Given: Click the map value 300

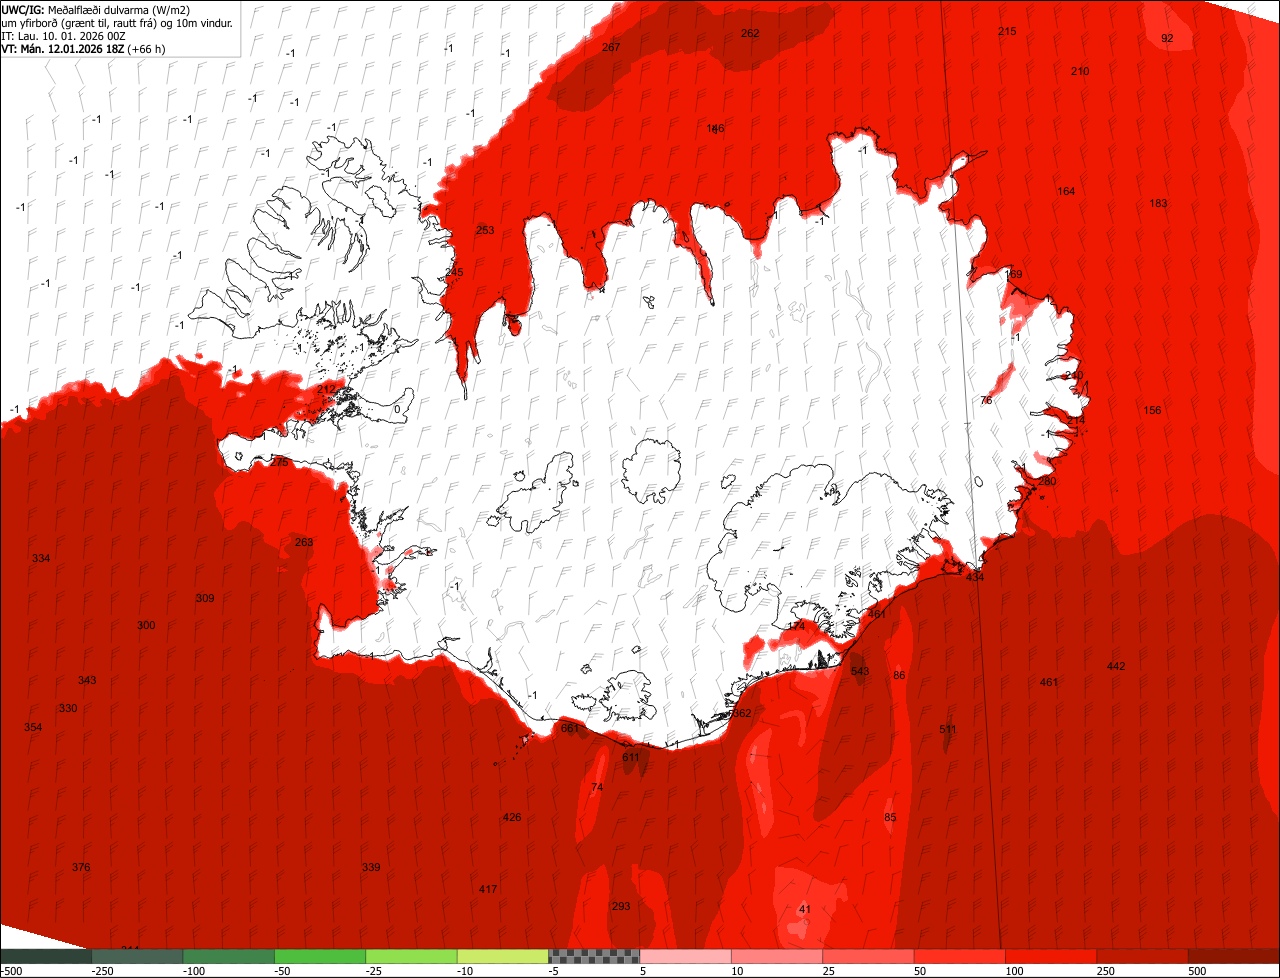Looking at the screenshot, I should (x=146, y=625).
